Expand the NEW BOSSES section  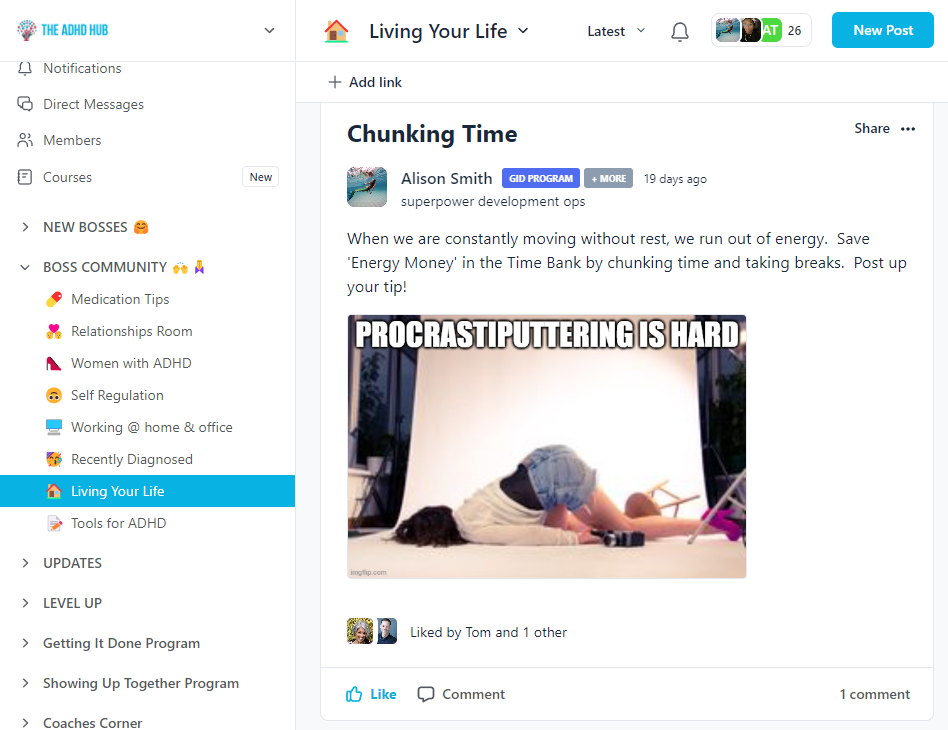pos(25,227)
